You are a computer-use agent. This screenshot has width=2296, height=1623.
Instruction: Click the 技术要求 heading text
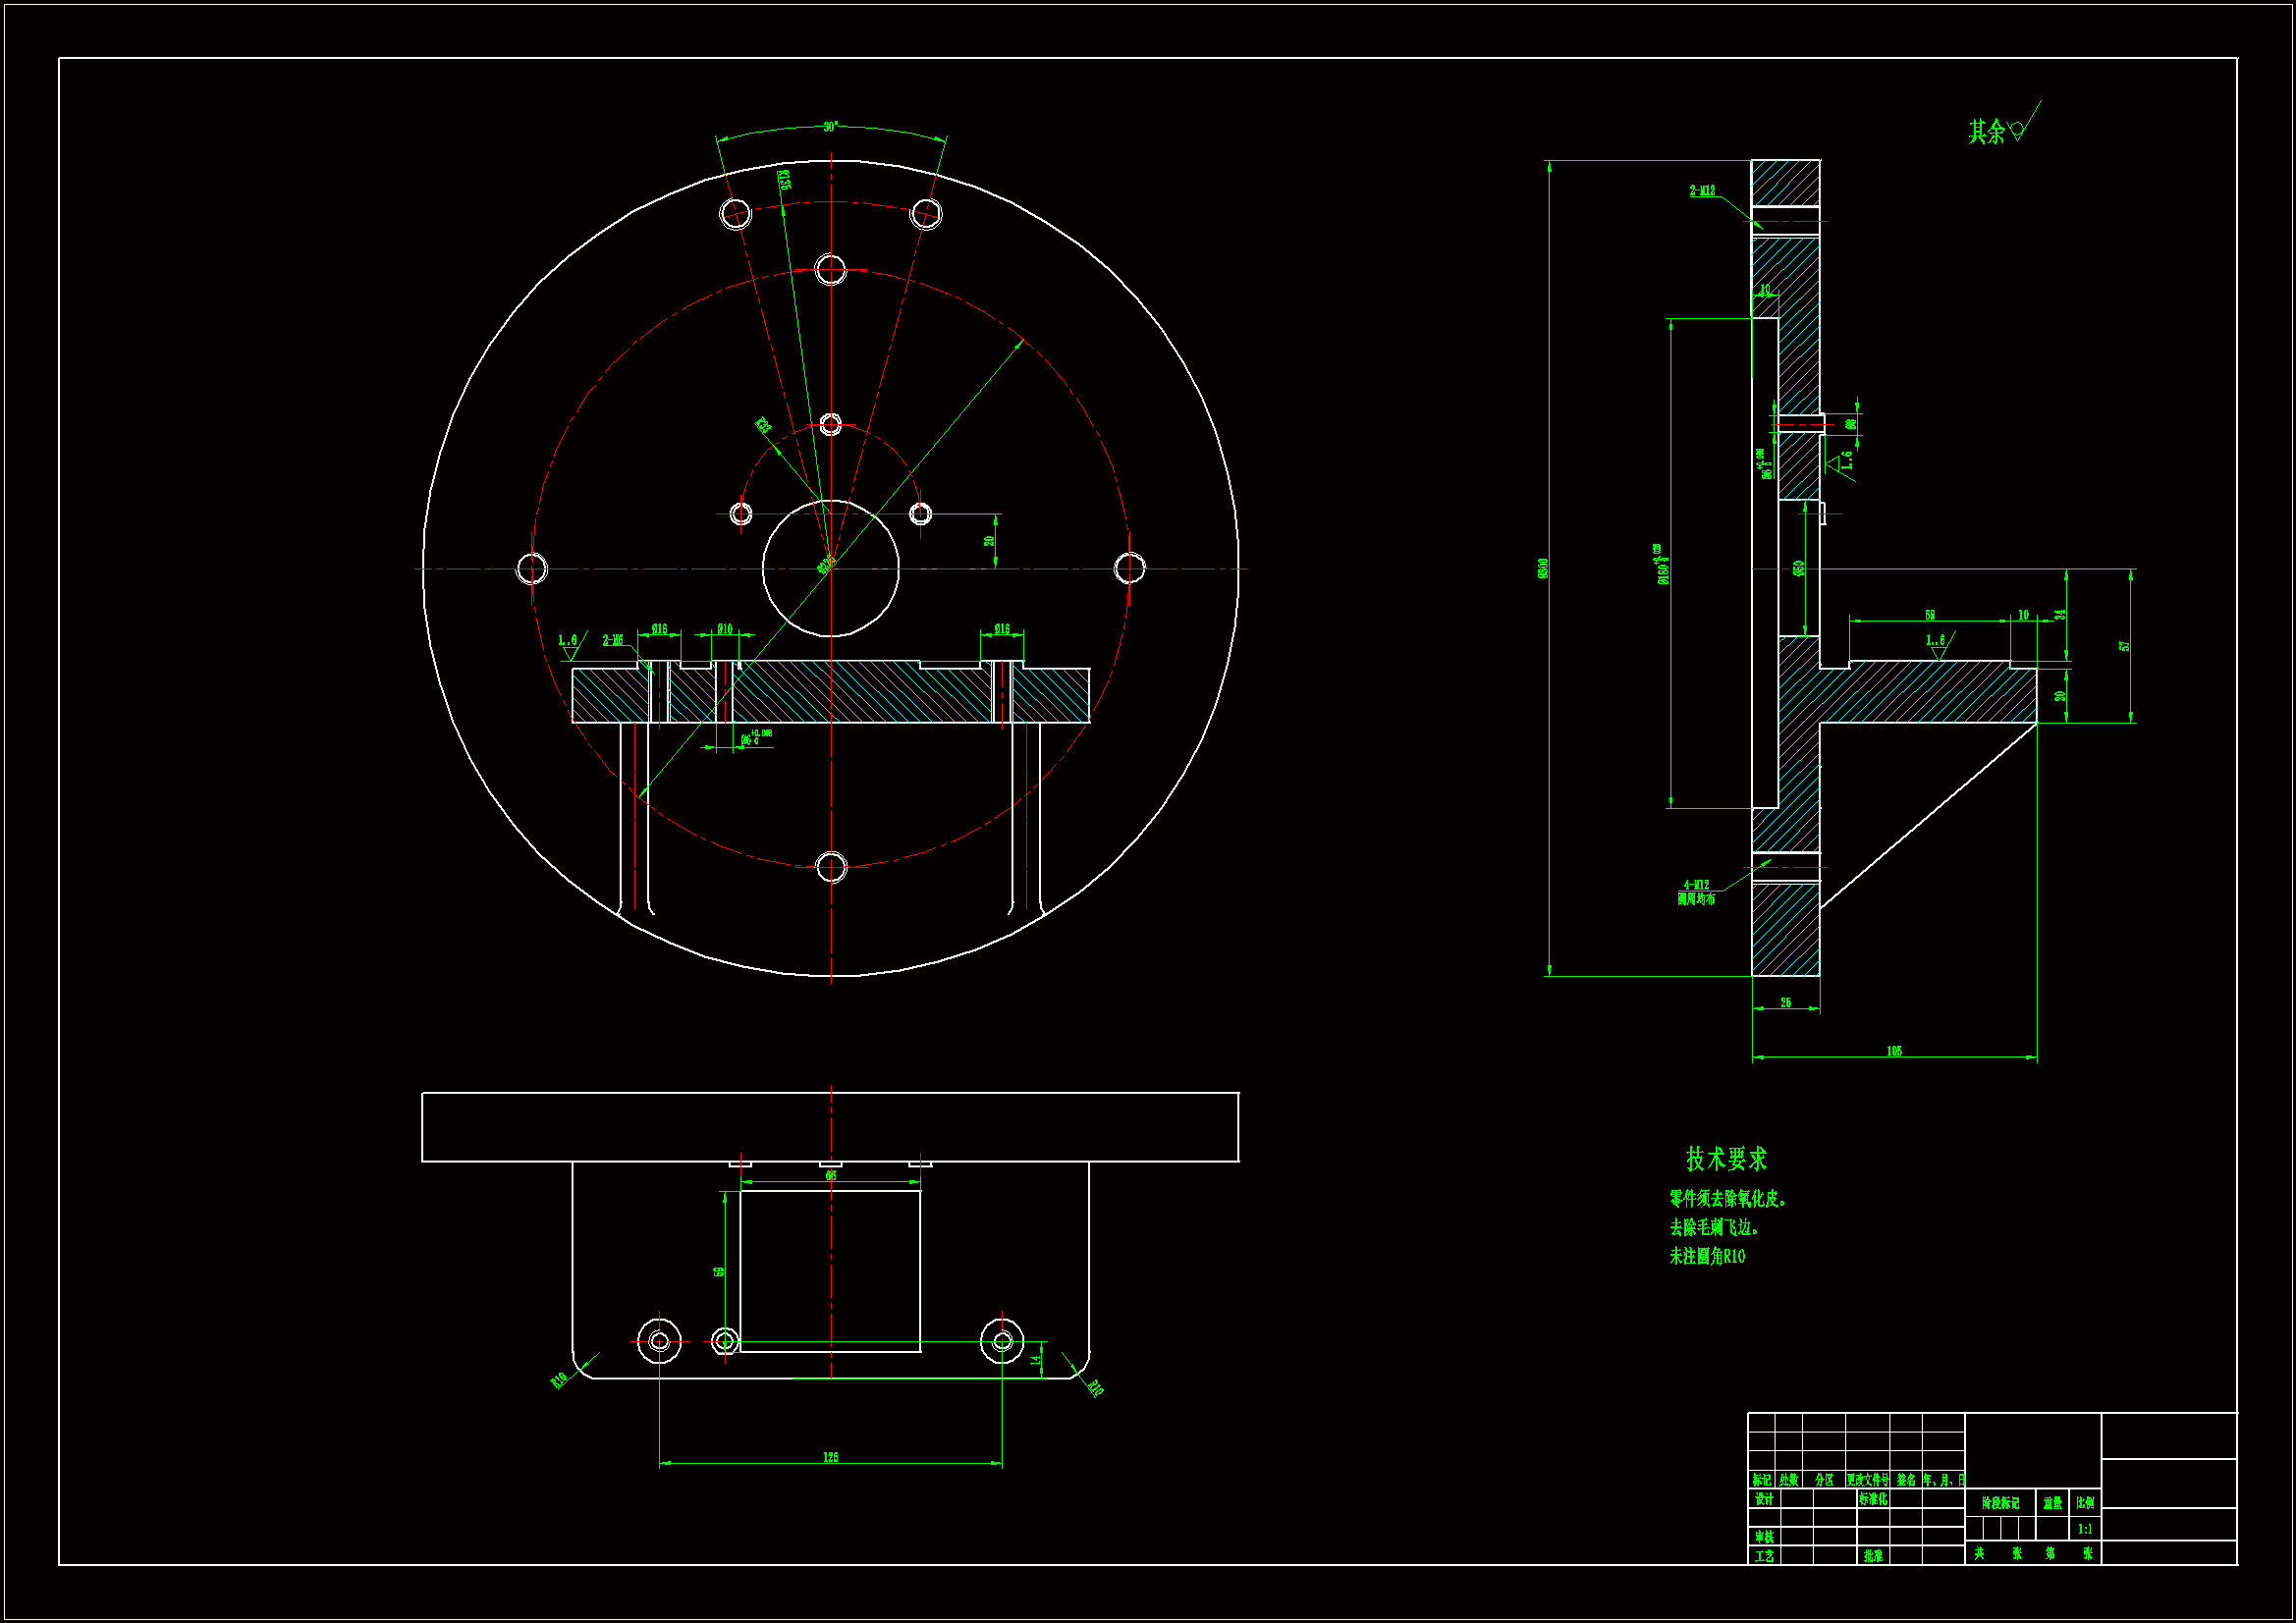pos(1726,1159)
